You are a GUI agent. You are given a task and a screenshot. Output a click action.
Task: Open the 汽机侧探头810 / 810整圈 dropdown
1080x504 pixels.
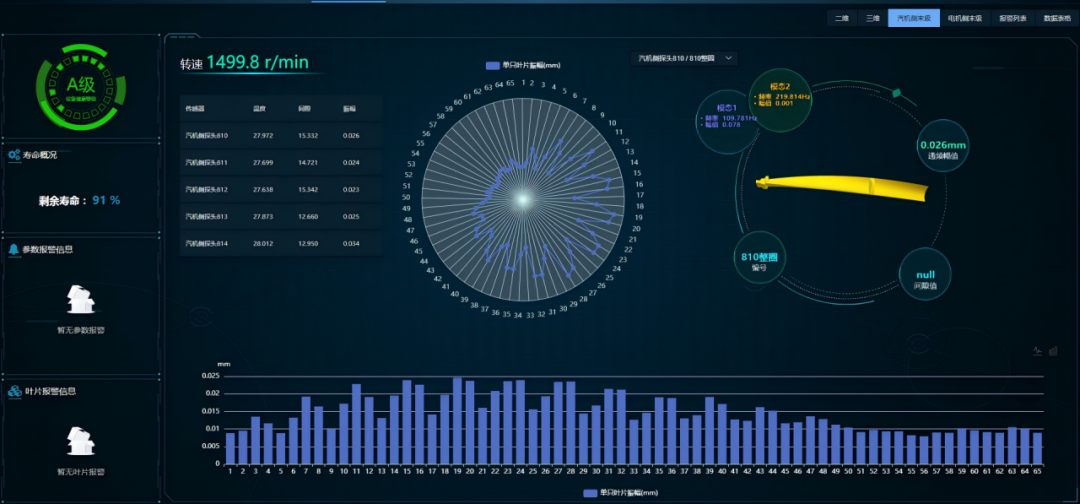[686, 59]
